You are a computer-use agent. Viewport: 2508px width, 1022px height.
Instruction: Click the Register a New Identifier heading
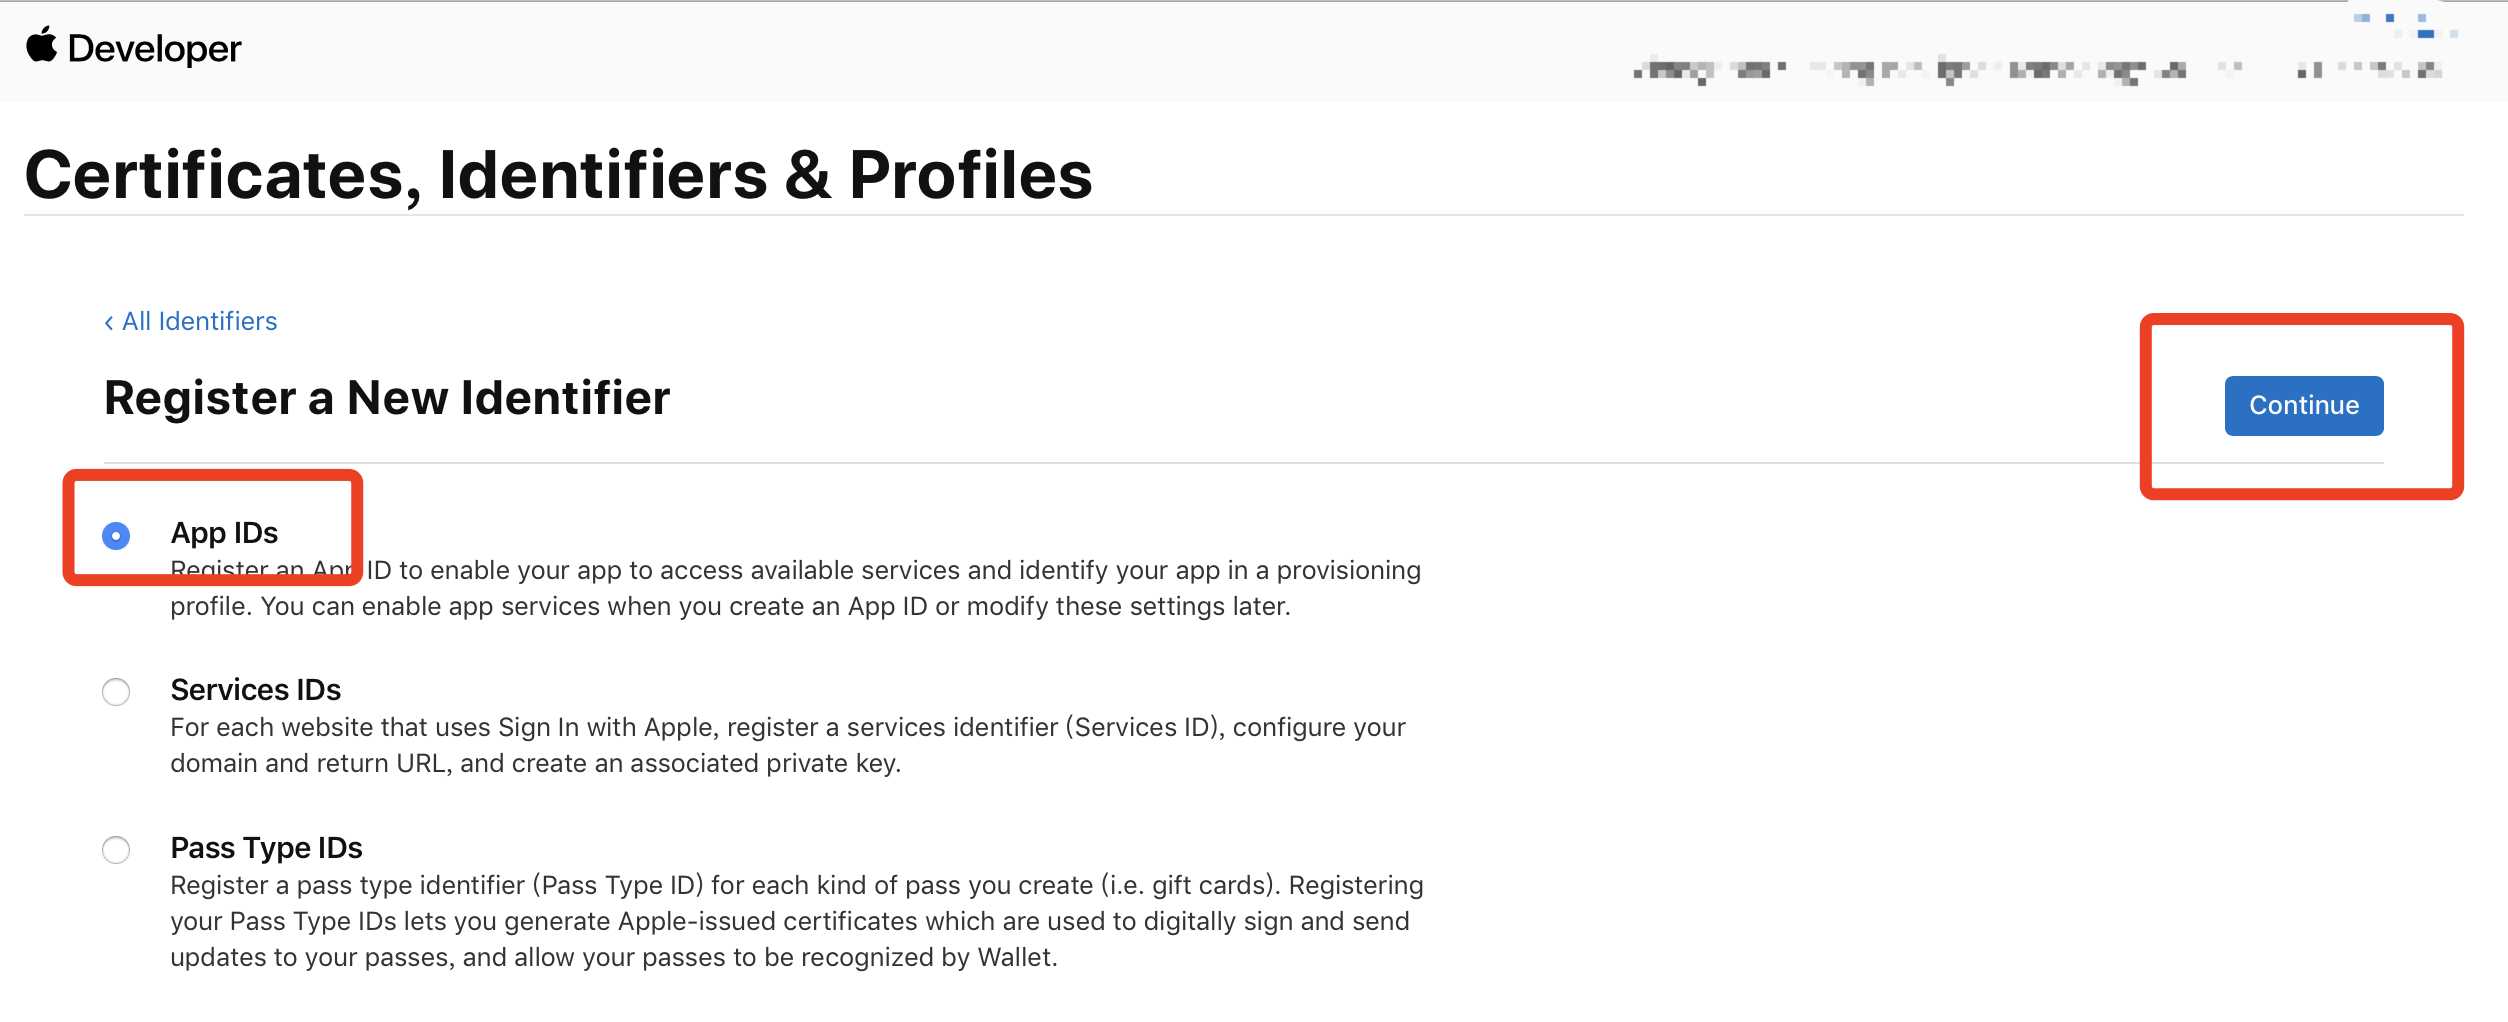(x=387, y=397)
